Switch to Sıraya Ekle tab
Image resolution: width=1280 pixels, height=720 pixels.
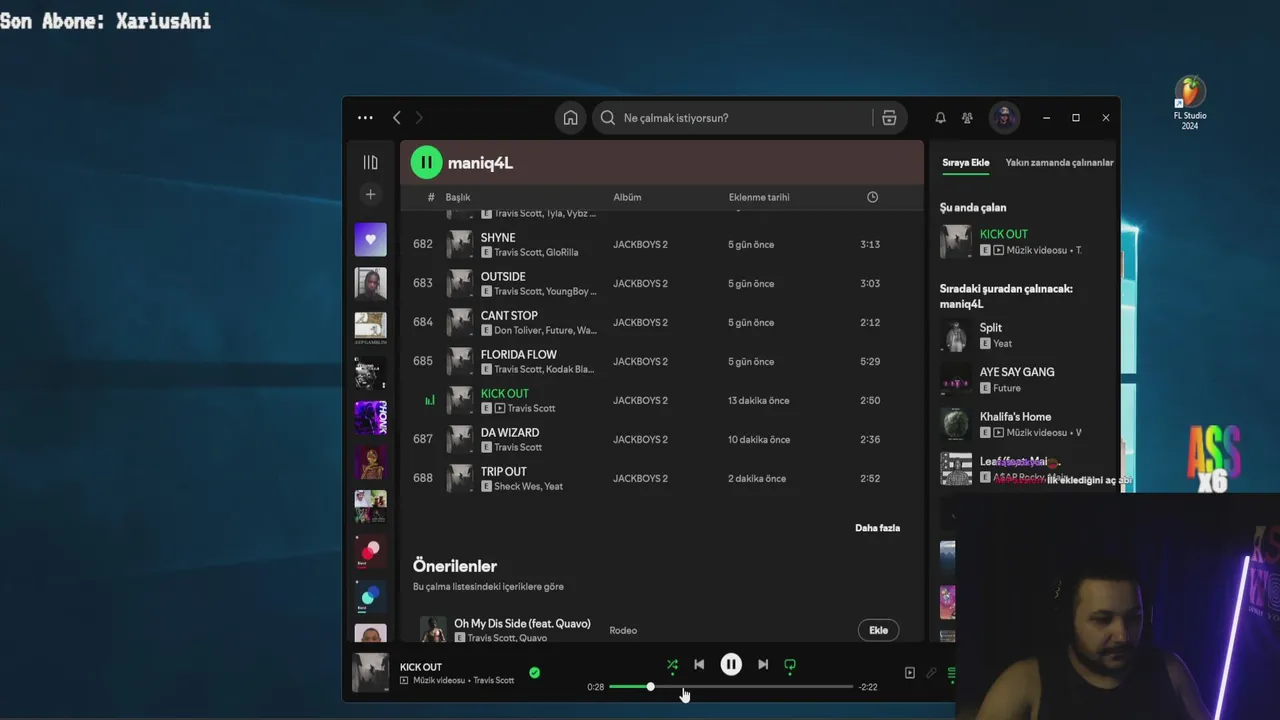pos(965,162)
